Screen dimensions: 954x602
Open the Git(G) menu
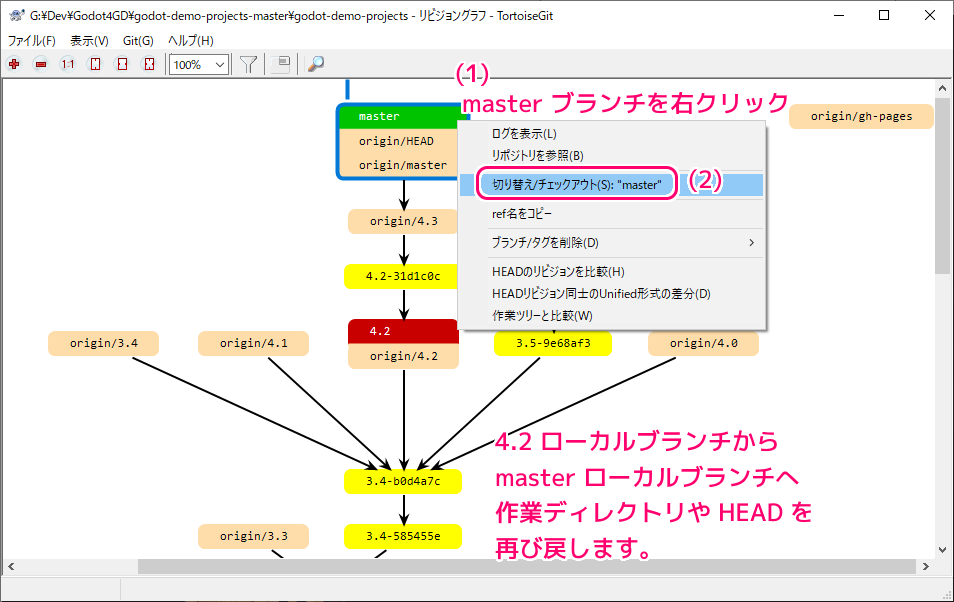[138, 41]
